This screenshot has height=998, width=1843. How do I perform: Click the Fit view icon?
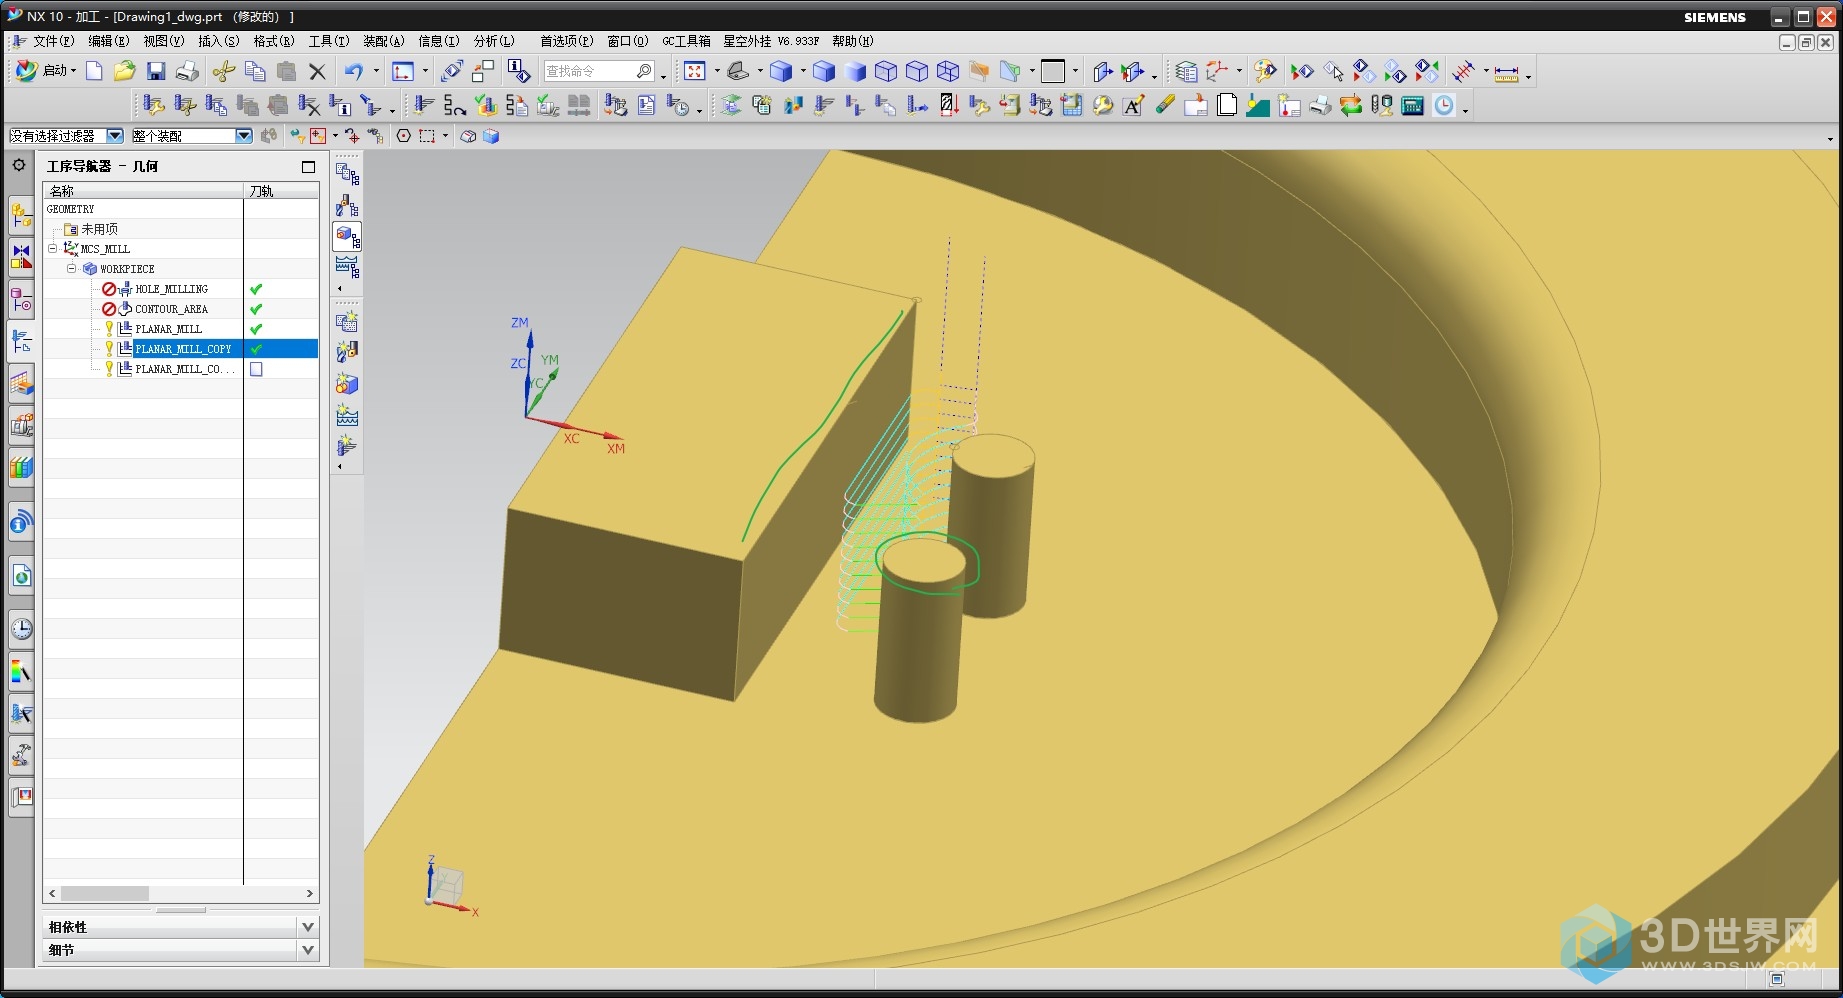tap(695, 71)
